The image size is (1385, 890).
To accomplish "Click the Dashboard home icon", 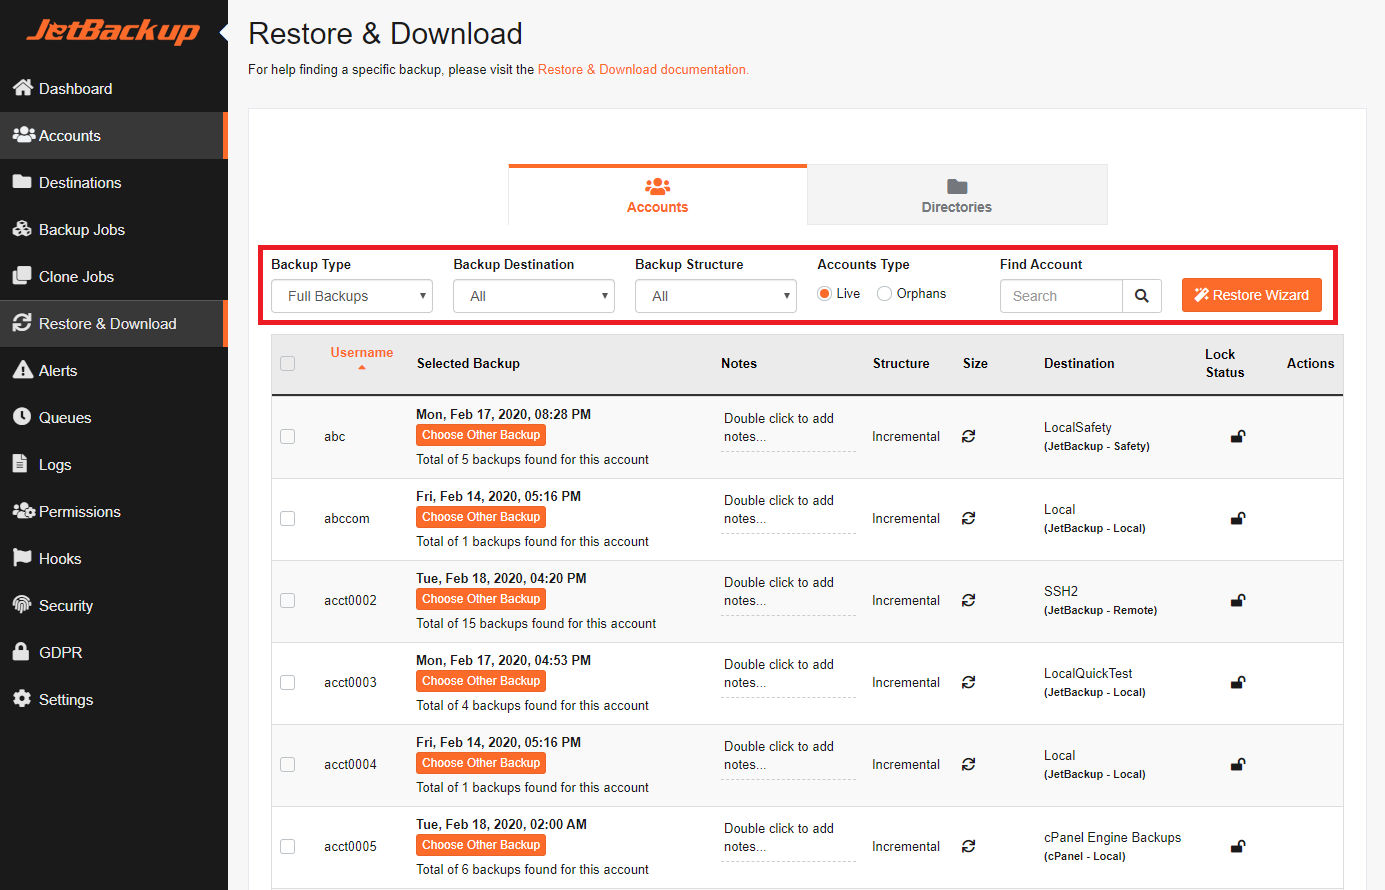I will pos(23,88).
